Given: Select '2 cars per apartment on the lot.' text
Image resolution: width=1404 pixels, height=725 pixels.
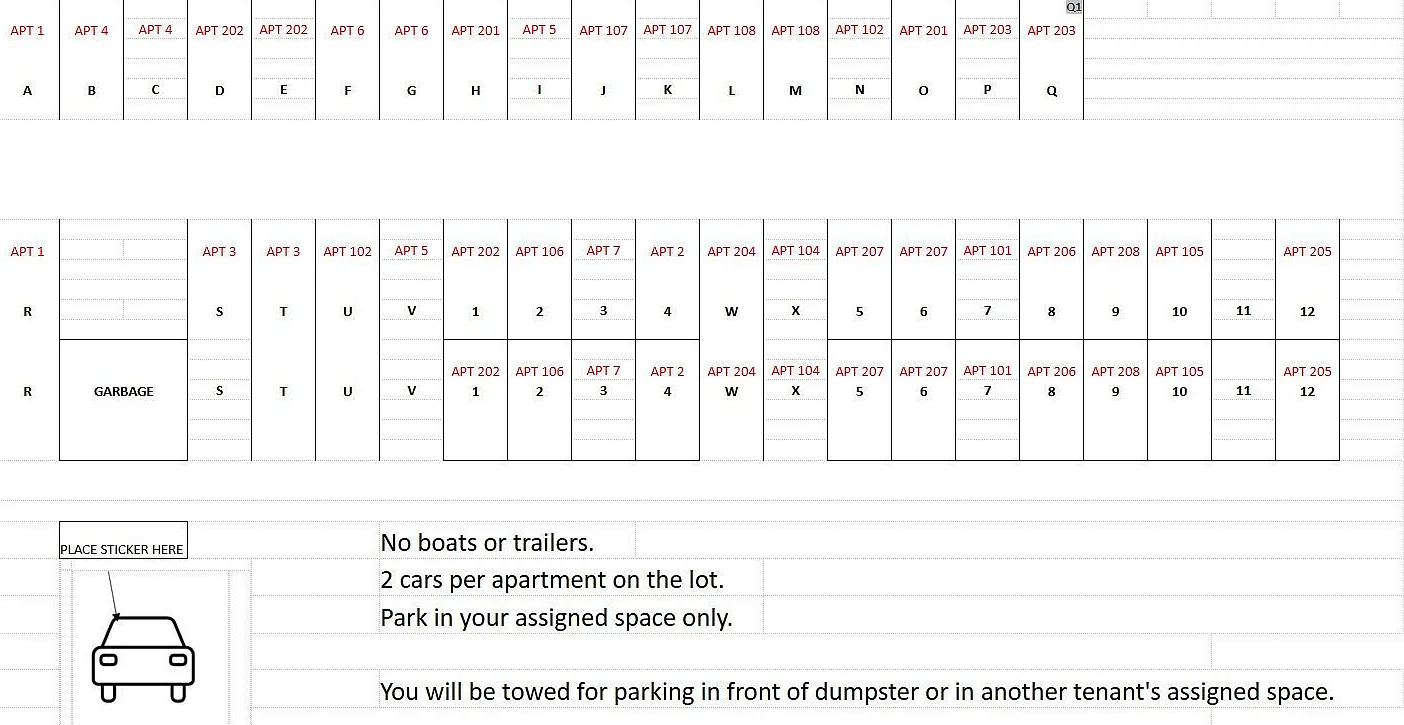Looking at the screenshot, I should 552,579.
